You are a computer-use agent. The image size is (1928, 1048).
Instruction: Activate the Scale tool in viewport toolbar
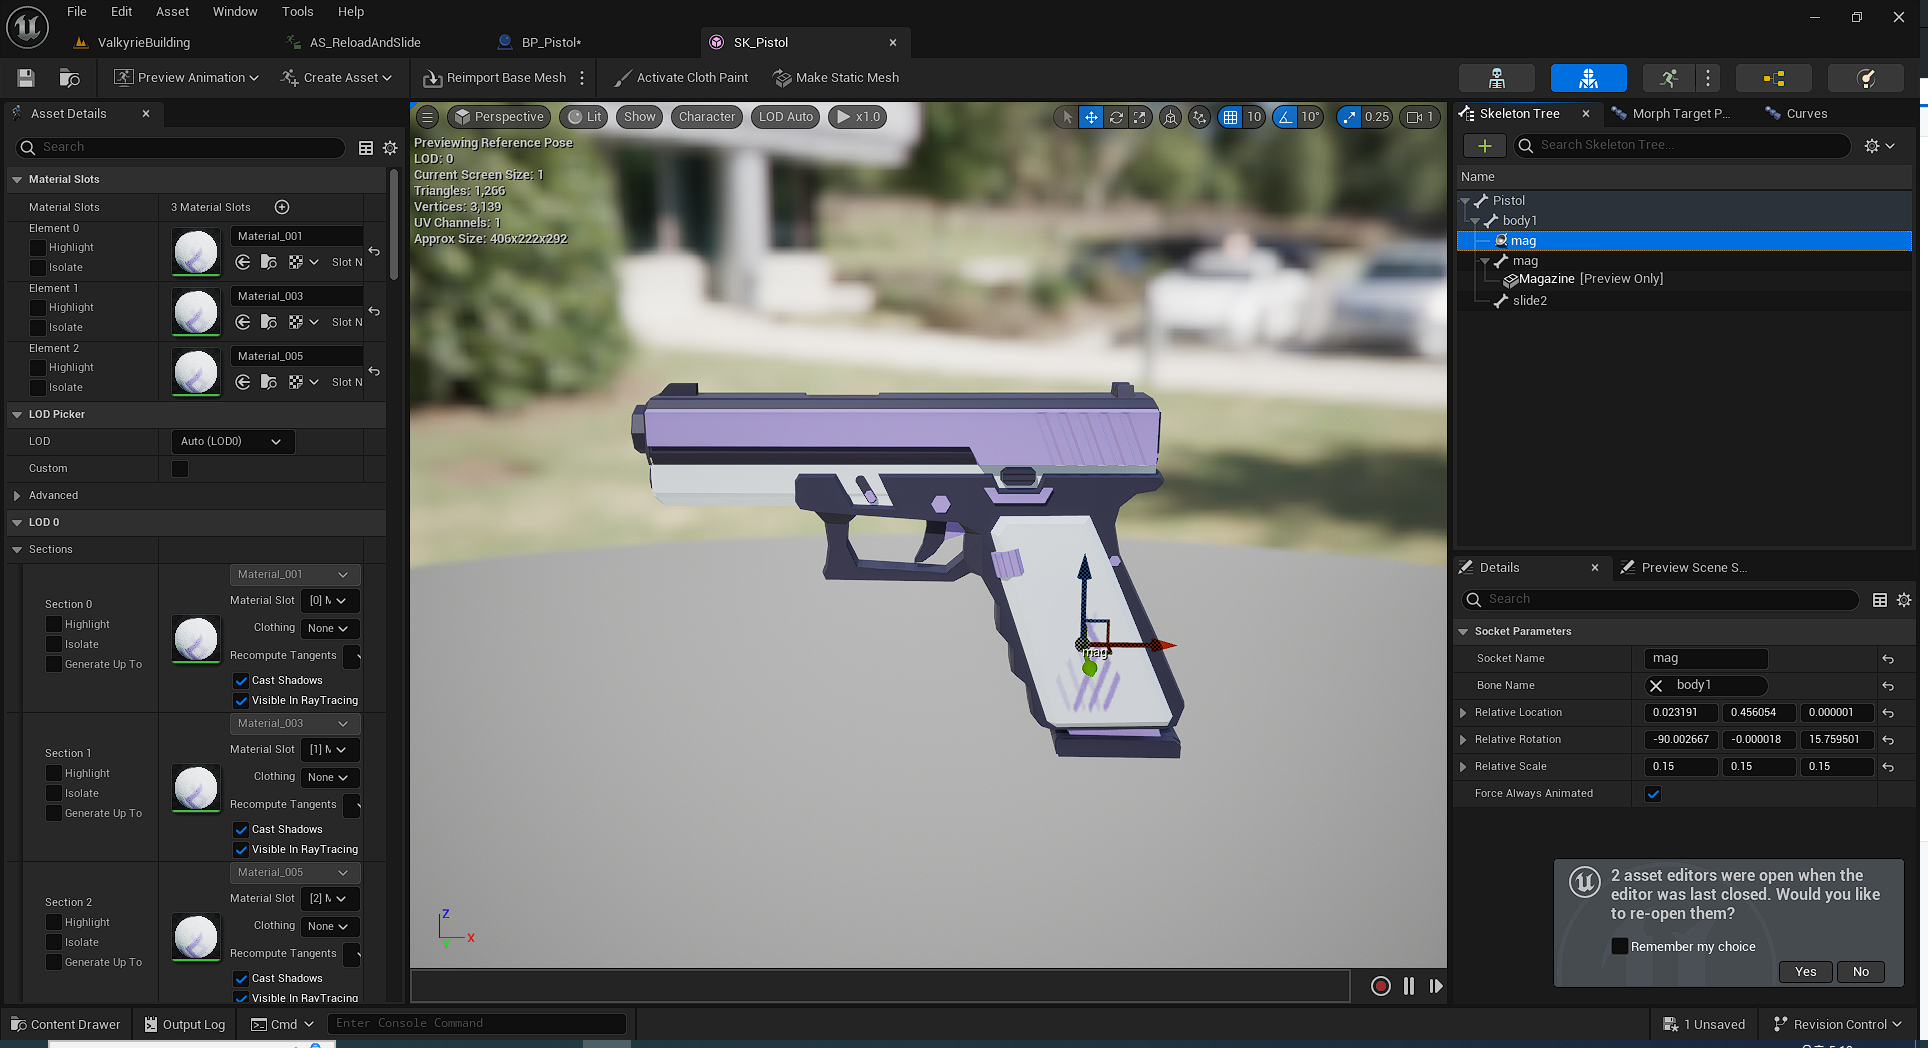click(x=1140, y=117)
